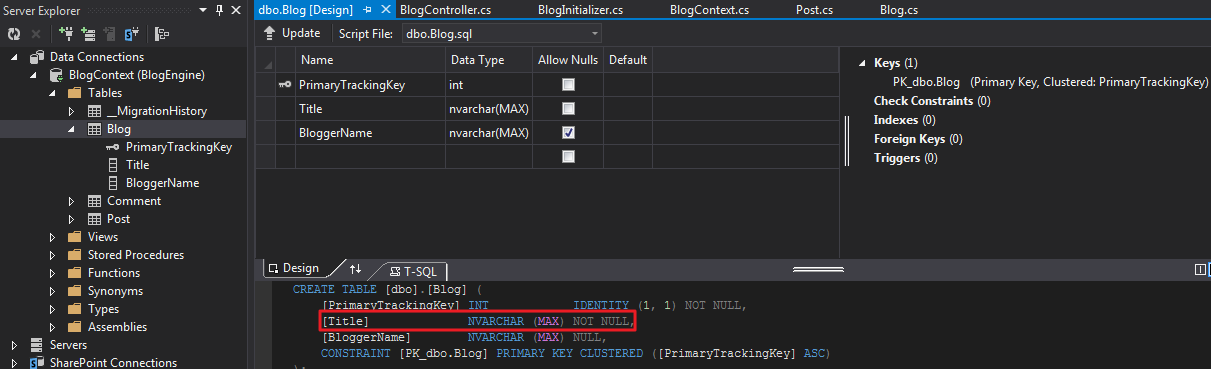This screenshot has width=1211, height=369.
Task: Open the Post.cs tab
Action: [814, 10]
